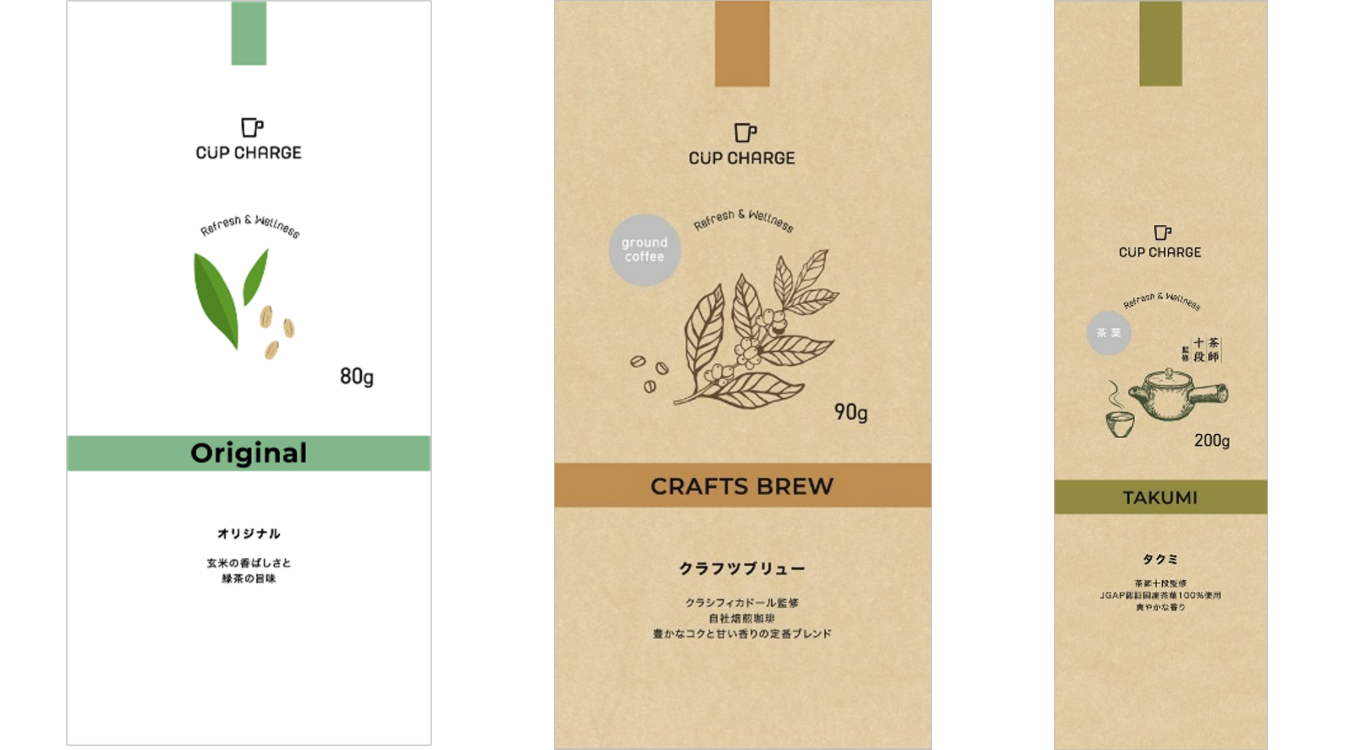Click the steaming tea cup illustration
Viewport: 1360px width, 750px height.
[x=1117, y=412]
